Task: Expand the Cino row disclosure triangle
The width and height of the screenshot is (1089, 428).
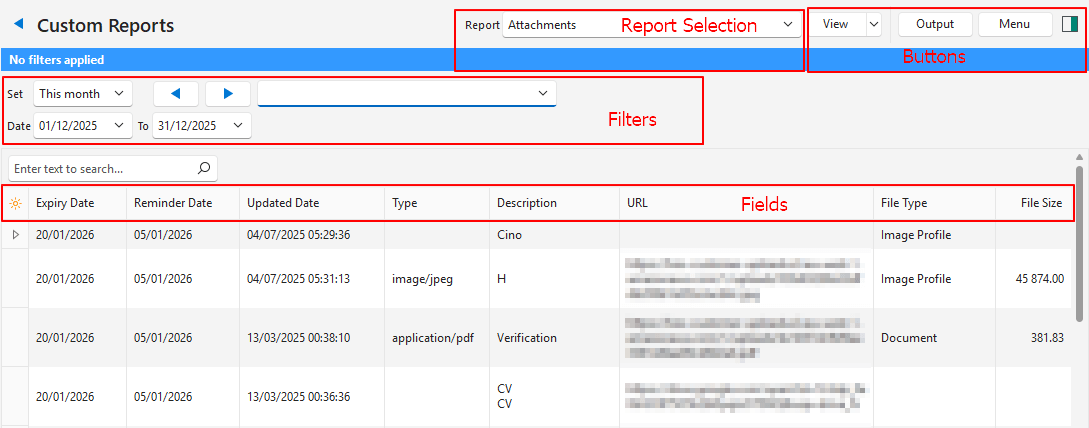Action: coord(15,235)
